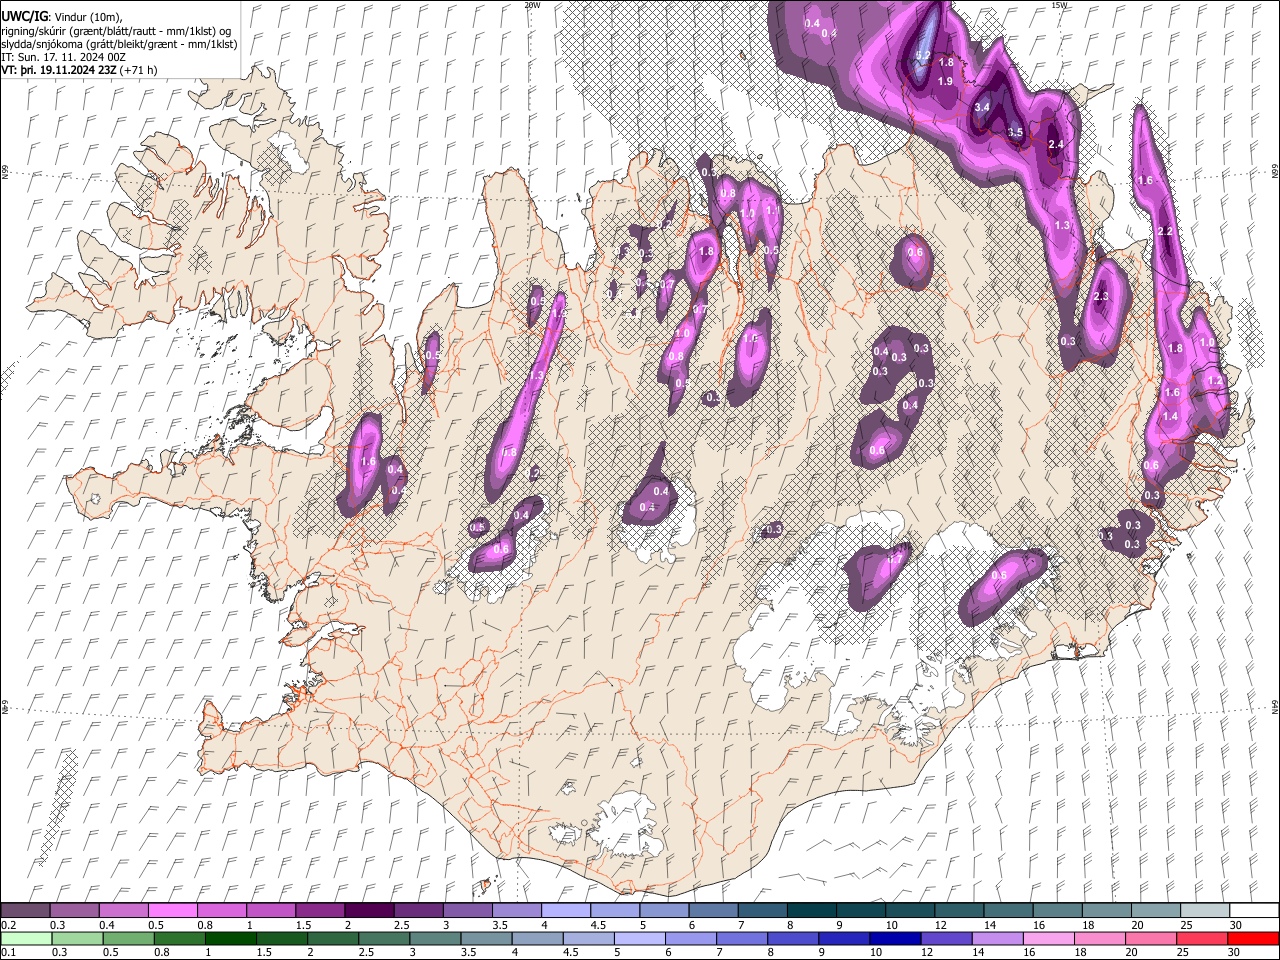Pick upper legend swatch between 4 and 4.5

coord(564,910)
